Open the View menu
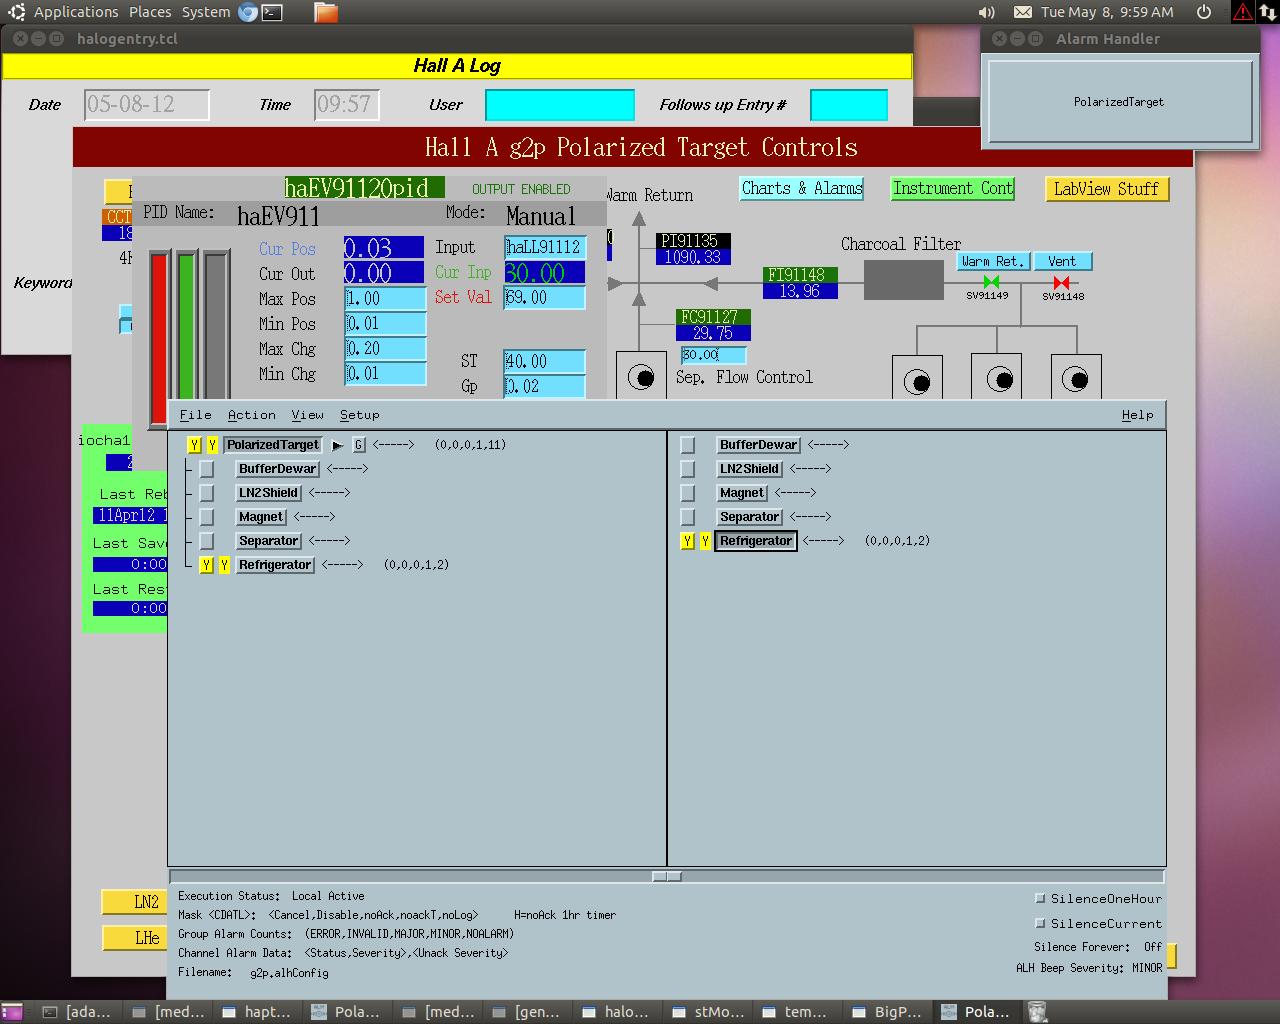Screen dimensions: 1280x1024 (307, 415)
